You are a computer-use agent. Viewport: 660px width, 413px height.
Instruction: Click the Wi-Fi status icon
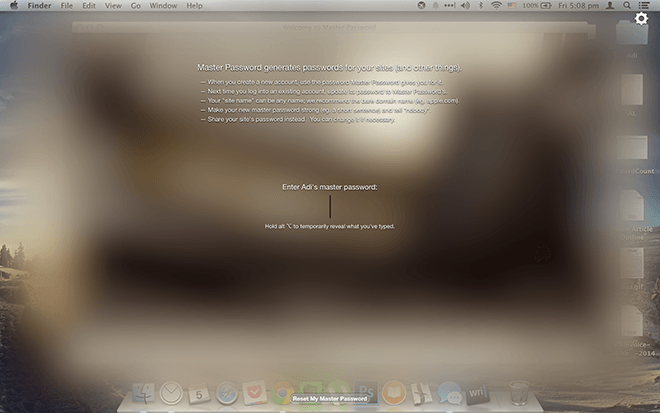[x=496, y=5]
